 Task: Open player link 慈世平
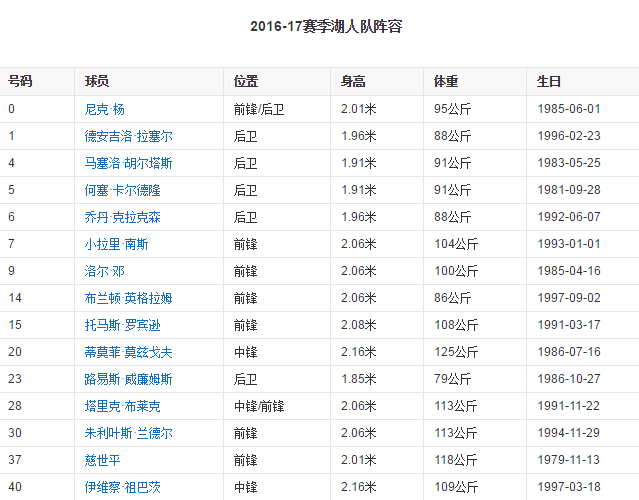[102, 460]
